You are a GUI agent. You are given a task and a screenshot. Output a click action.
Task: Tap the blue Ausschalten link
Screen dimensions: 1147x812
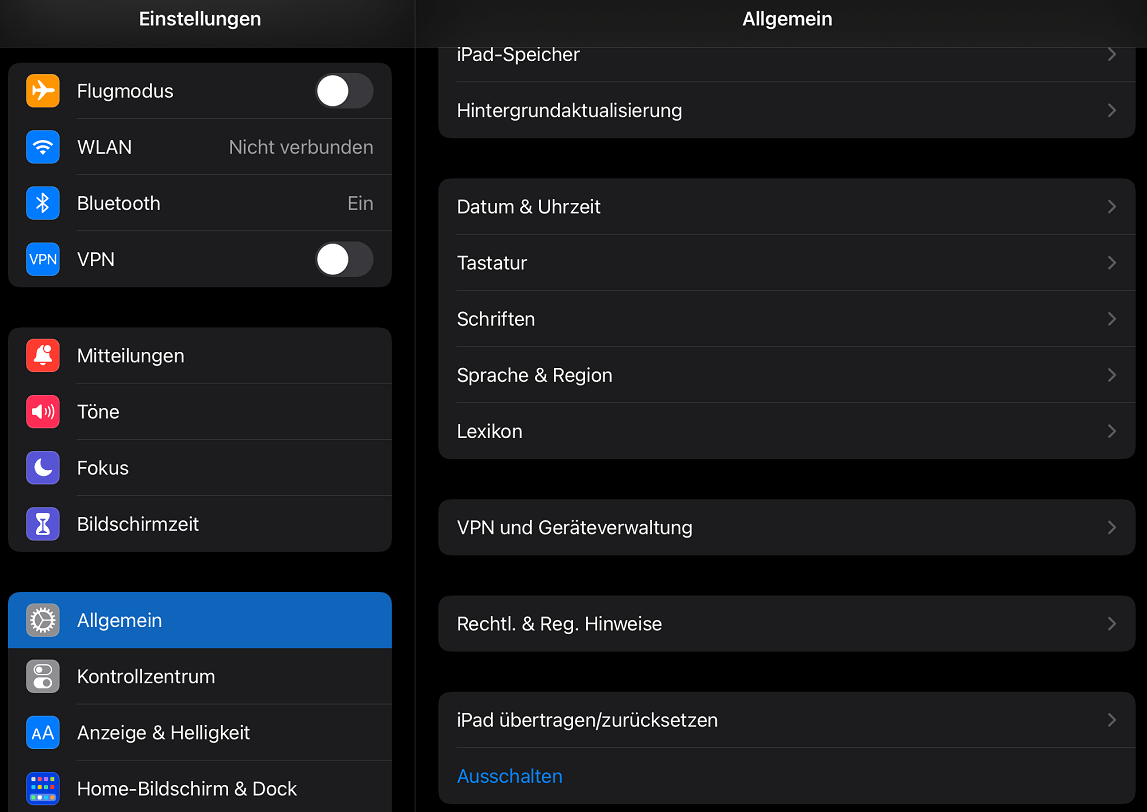(510, 776)
